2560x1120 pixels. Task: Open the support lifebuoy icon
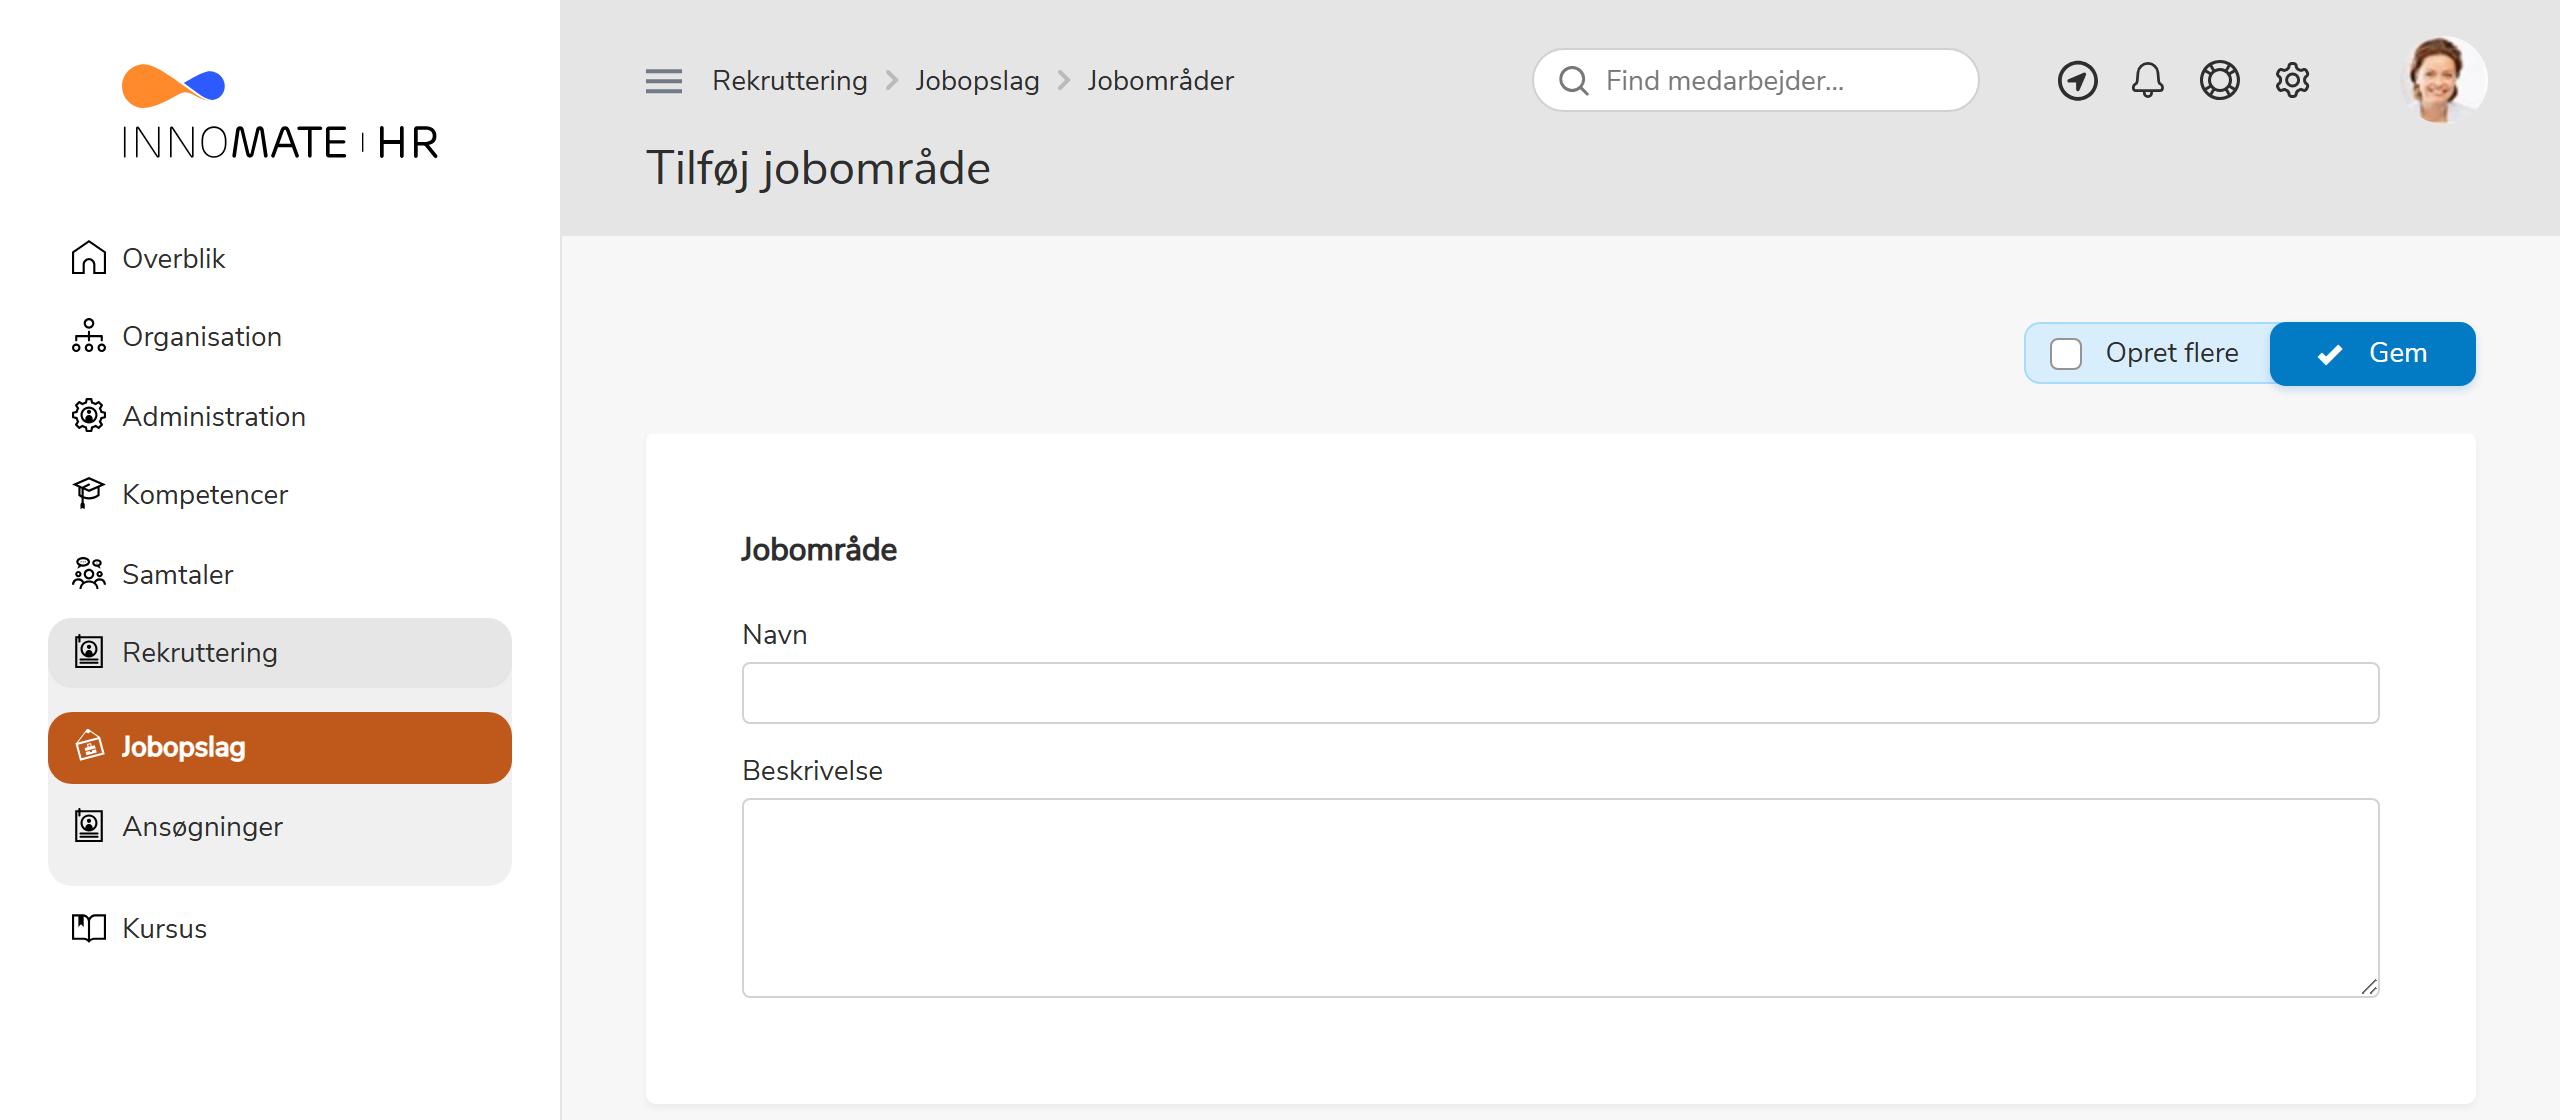(2219, 80)
